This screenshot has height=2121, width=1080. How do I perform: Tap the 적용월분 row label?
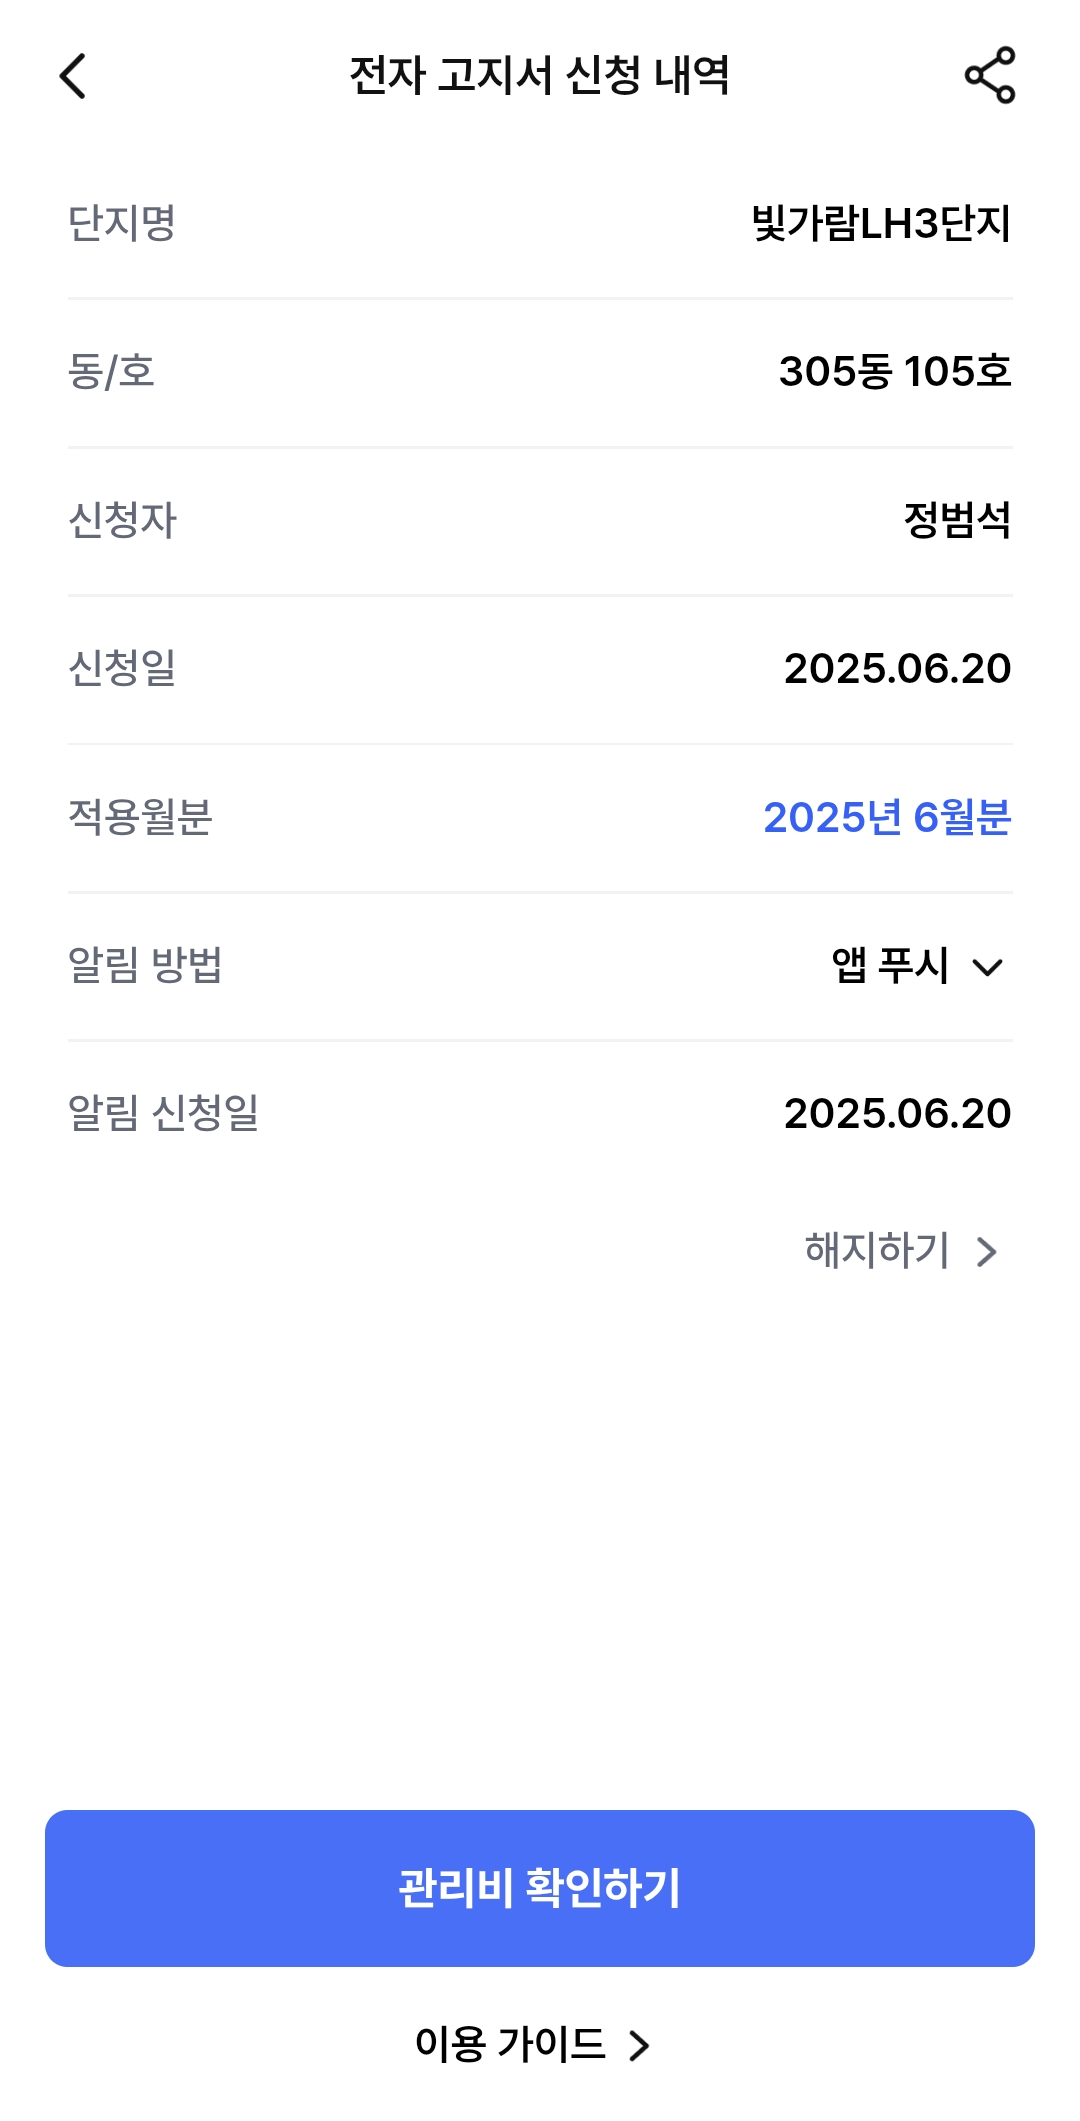tap(140, 818)
